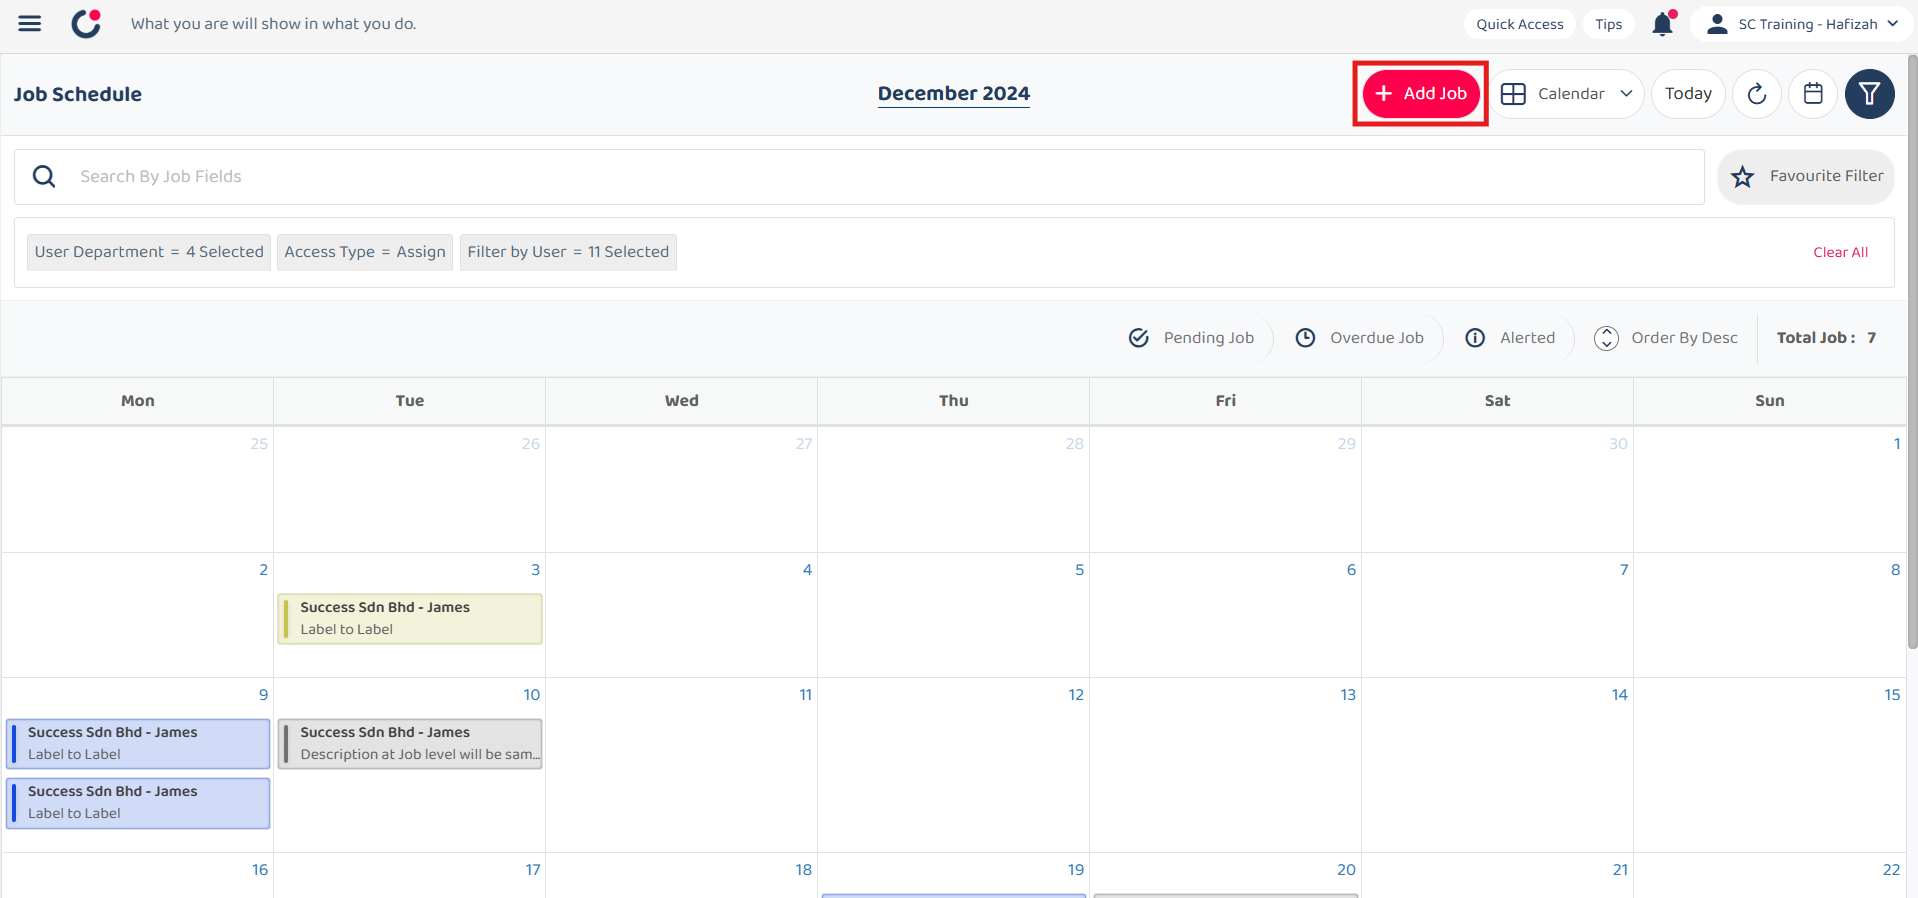Click the Sun column header
Image resolution: width=1918 pixels, height=898 pixels.
[x=1770, y=401]
